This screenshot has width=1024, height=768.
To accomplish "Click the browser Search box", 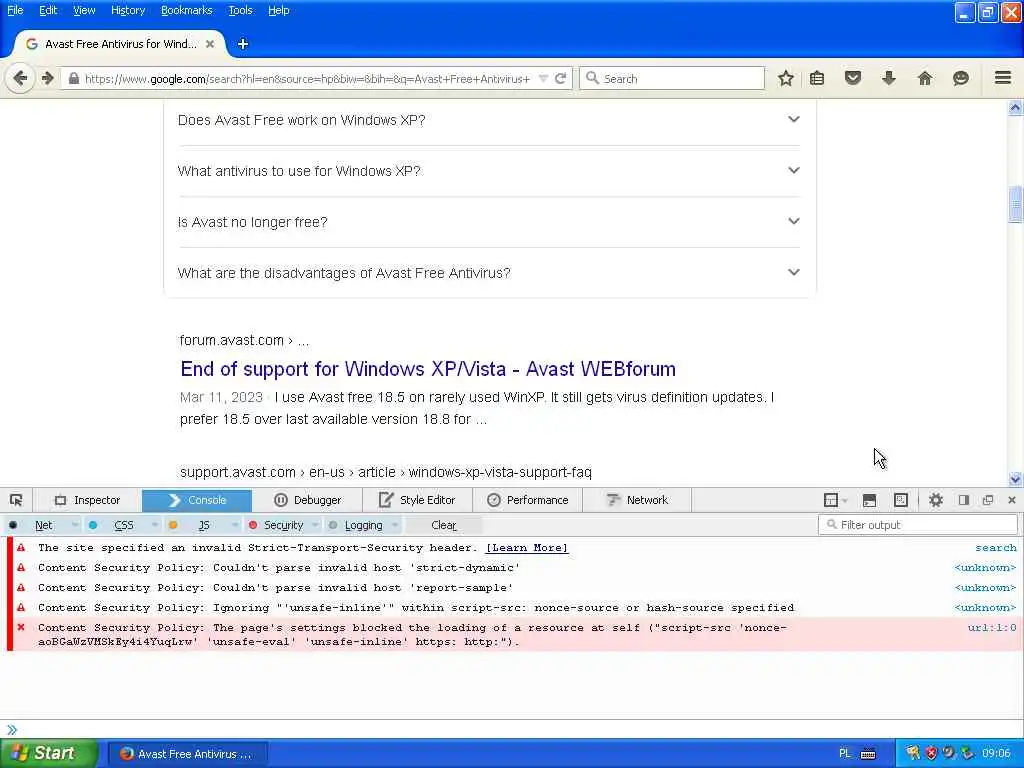I will (672, 78).
